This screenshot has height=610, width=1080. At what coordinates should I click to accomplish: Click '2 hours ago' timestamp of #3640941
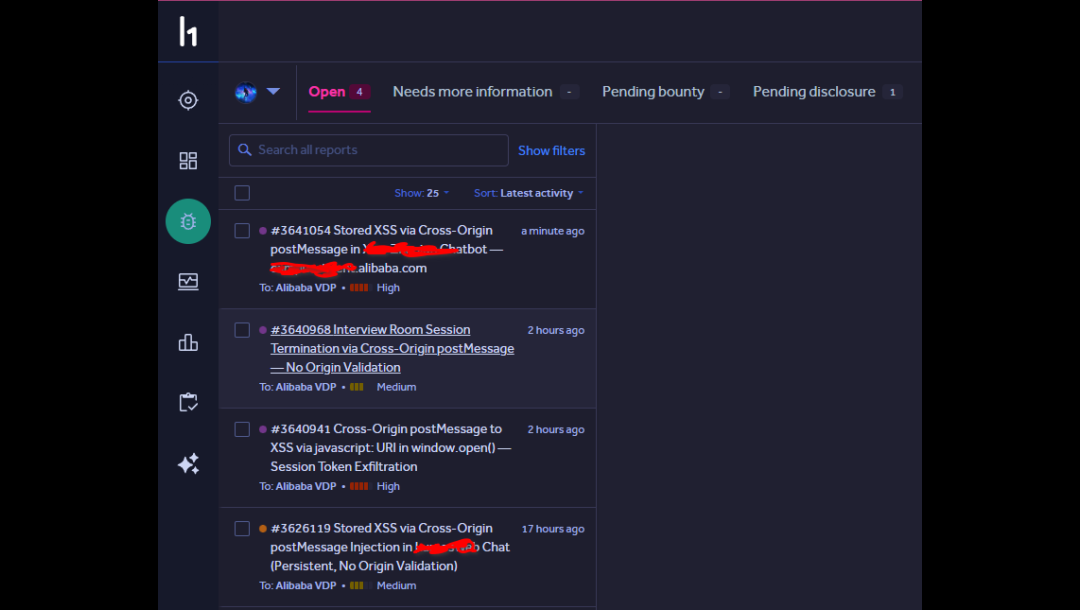pyautogui.click(x=556, y=430)
